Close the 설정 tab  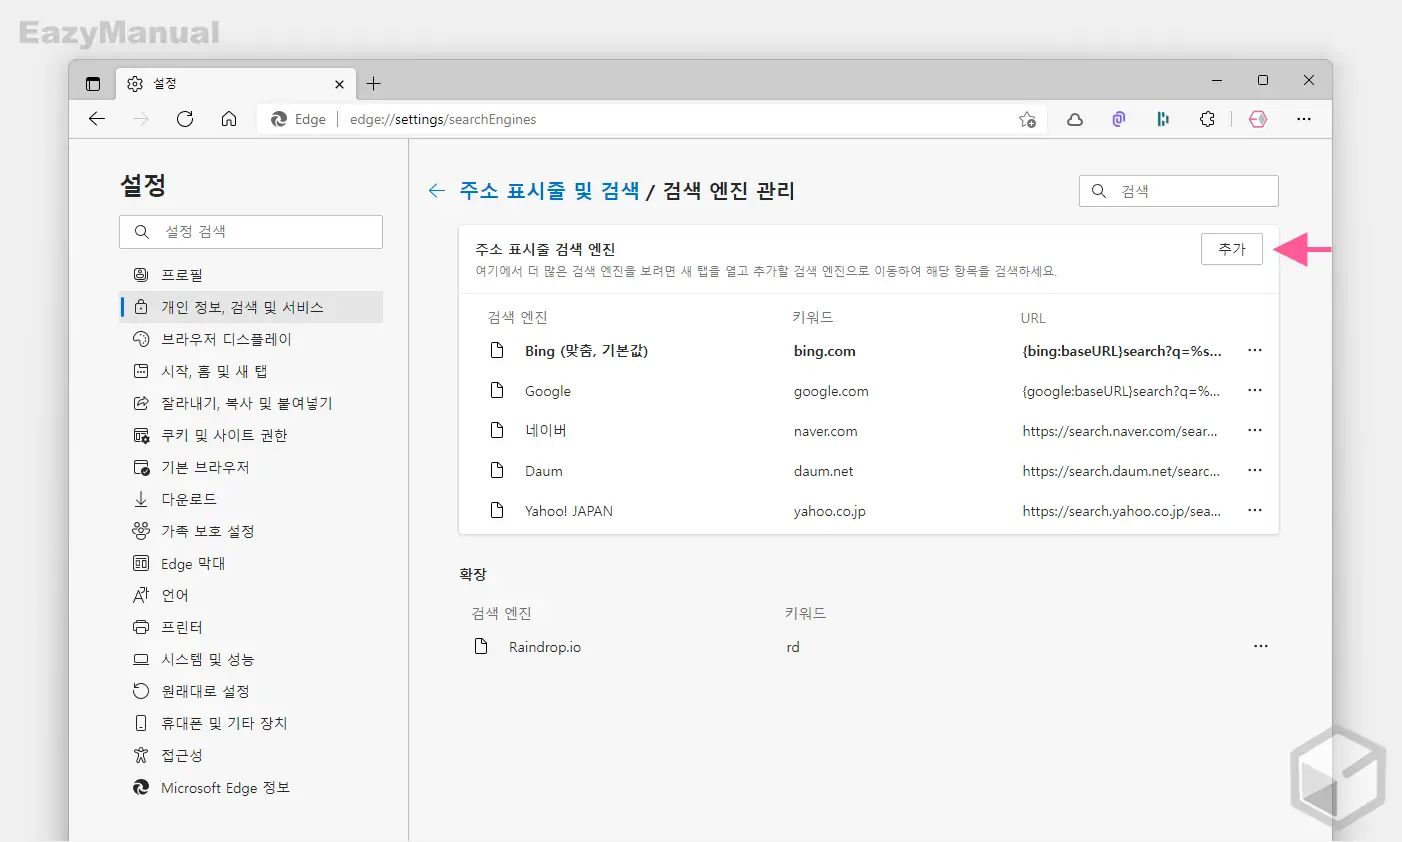pyautogui.click(x=339, y=84)
